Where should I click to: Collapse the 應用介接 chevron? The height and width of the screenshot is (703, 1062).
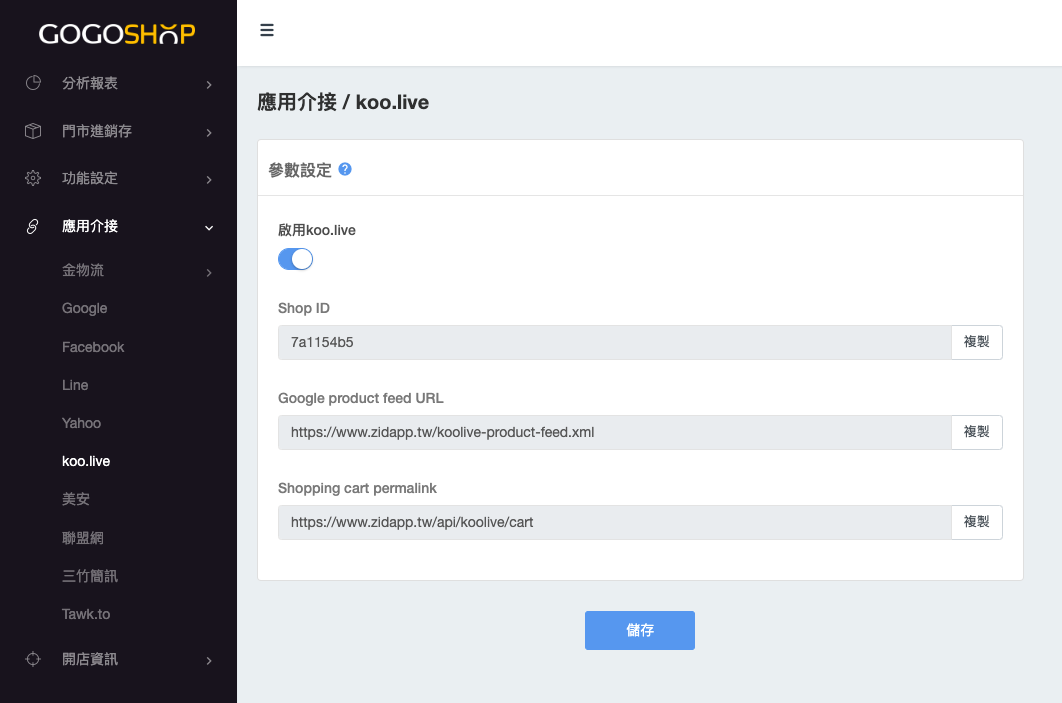tap(209, 228)
